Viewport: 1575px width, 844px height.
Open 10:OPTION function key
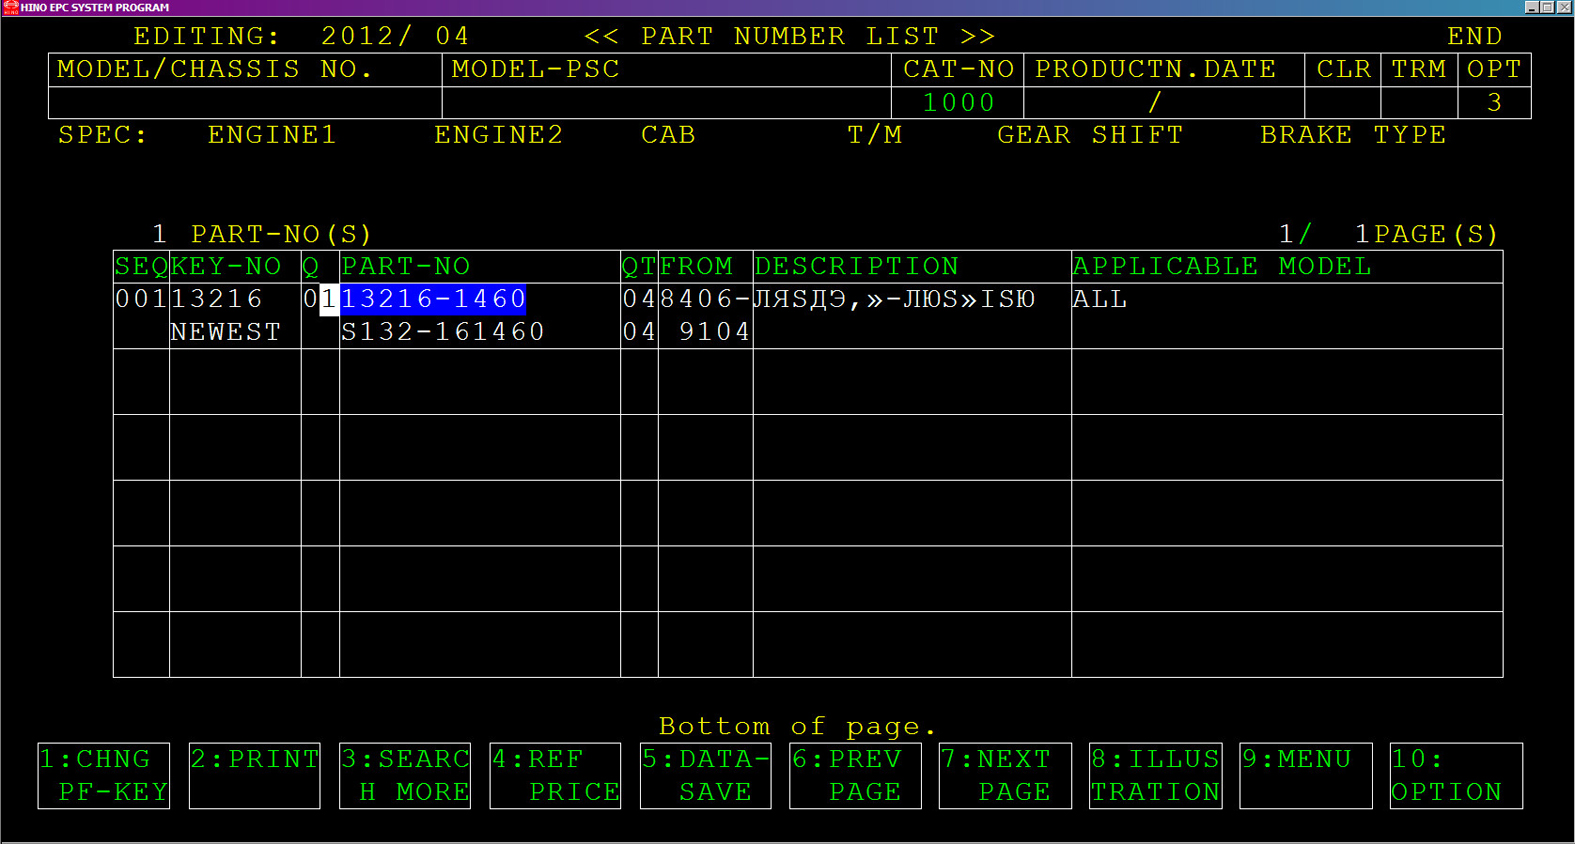click(1455, 775)
